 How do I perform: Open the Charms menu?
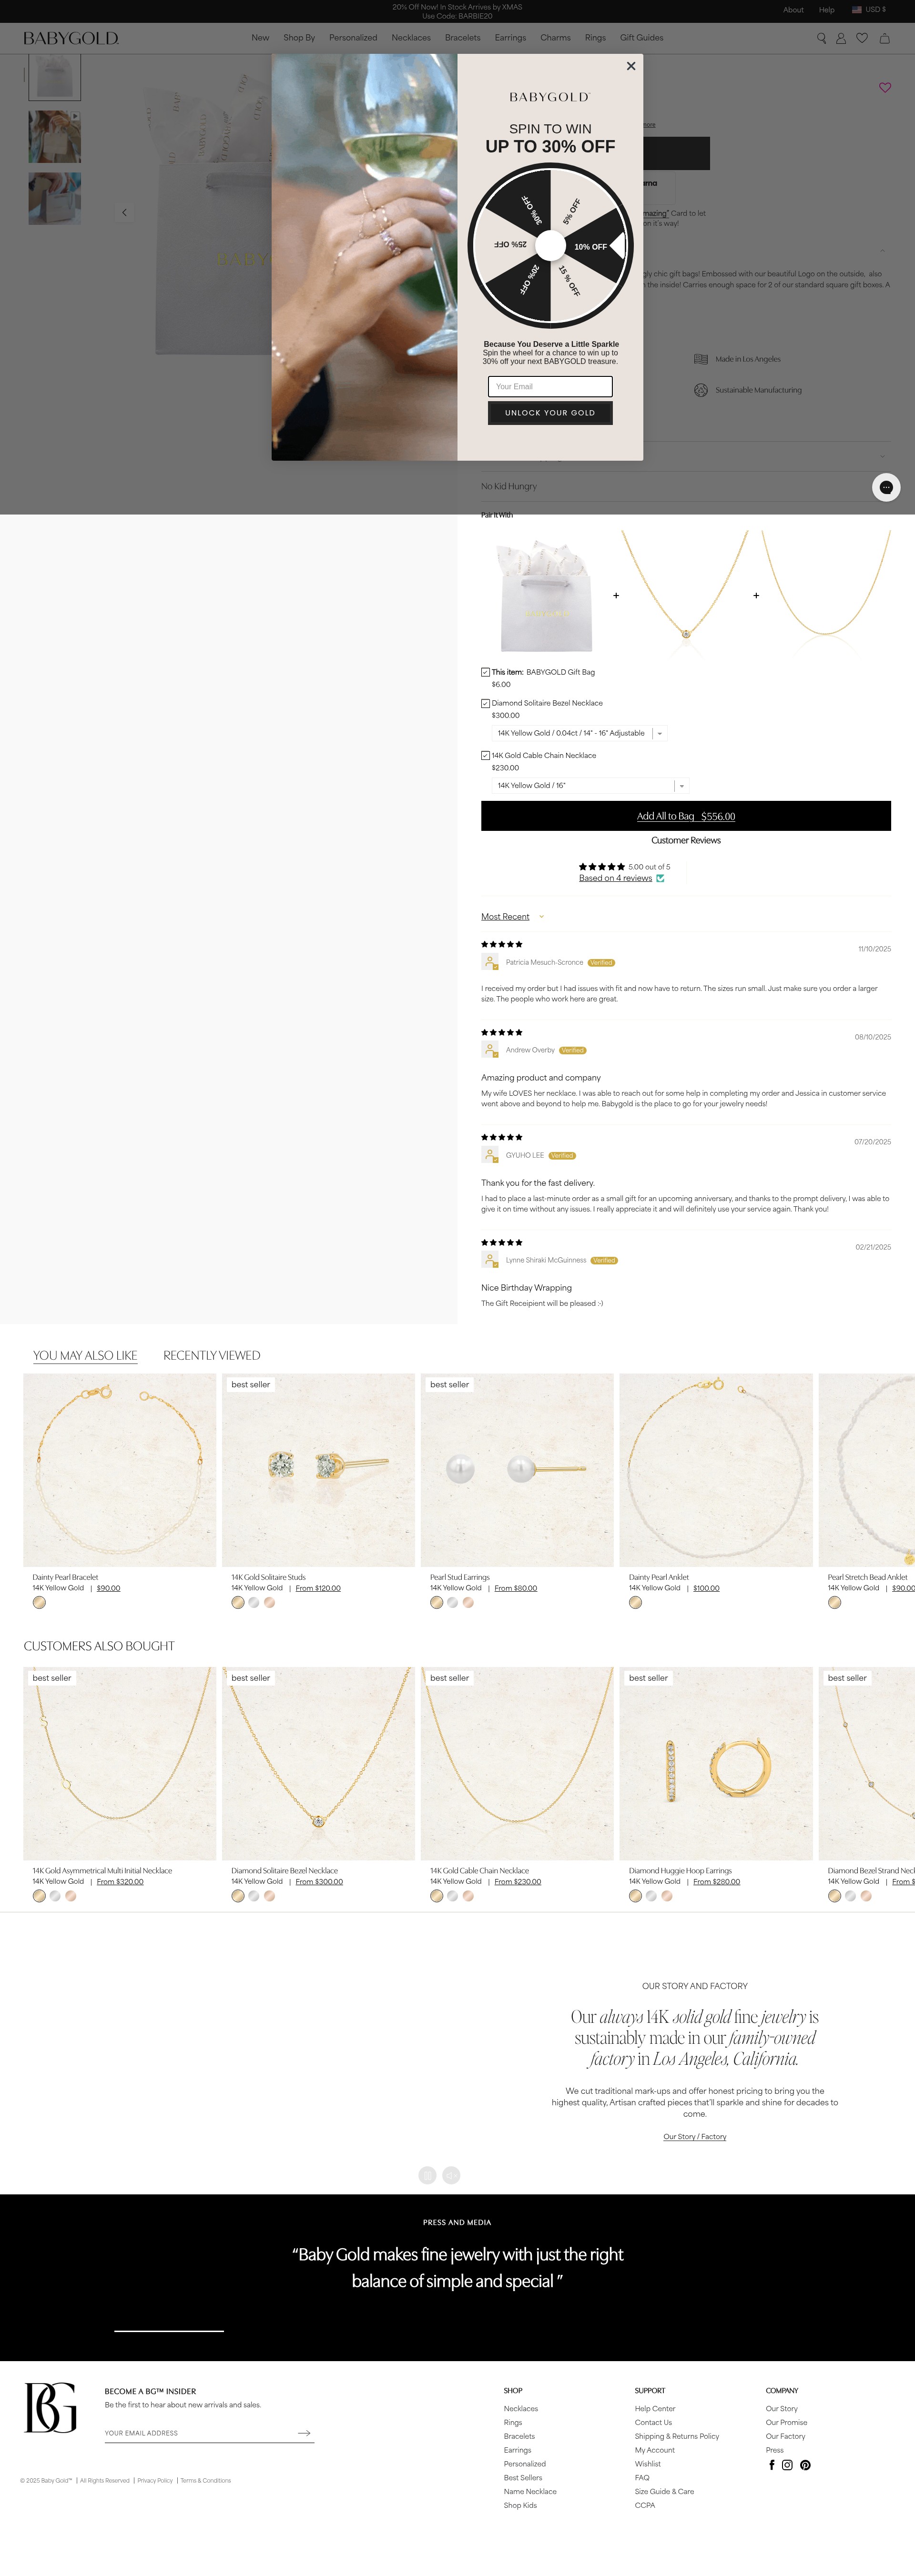pyautogui.click(x=555, y=38)
